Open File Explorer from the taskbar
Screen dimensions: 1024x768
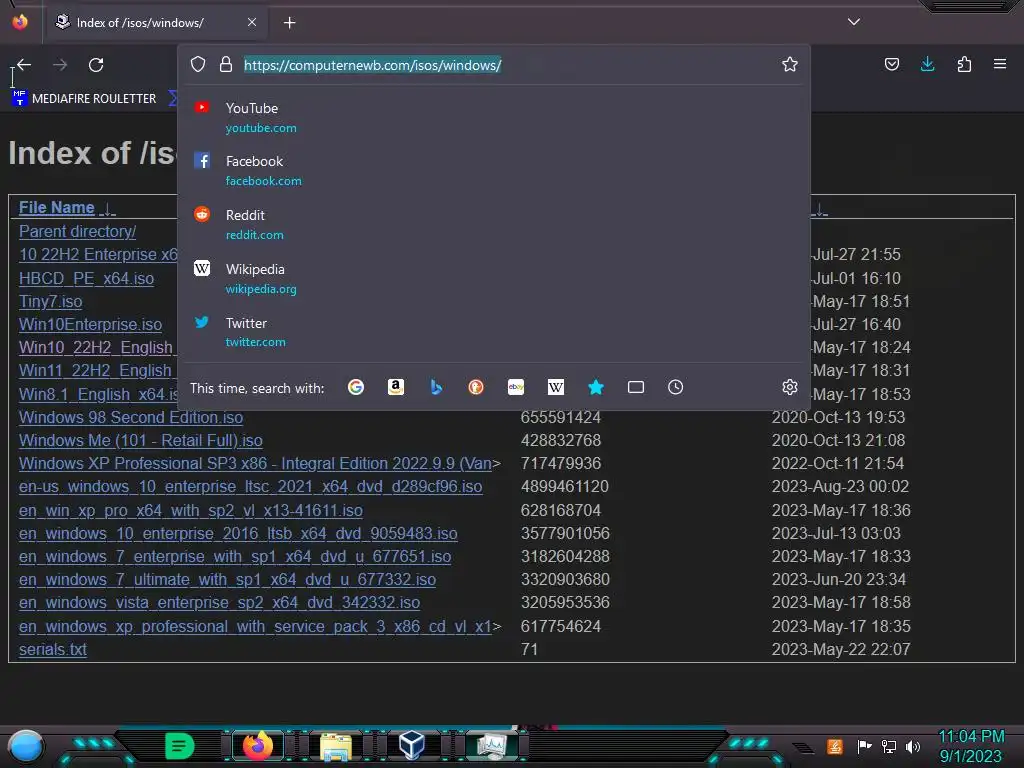click(x=336, y=746)
